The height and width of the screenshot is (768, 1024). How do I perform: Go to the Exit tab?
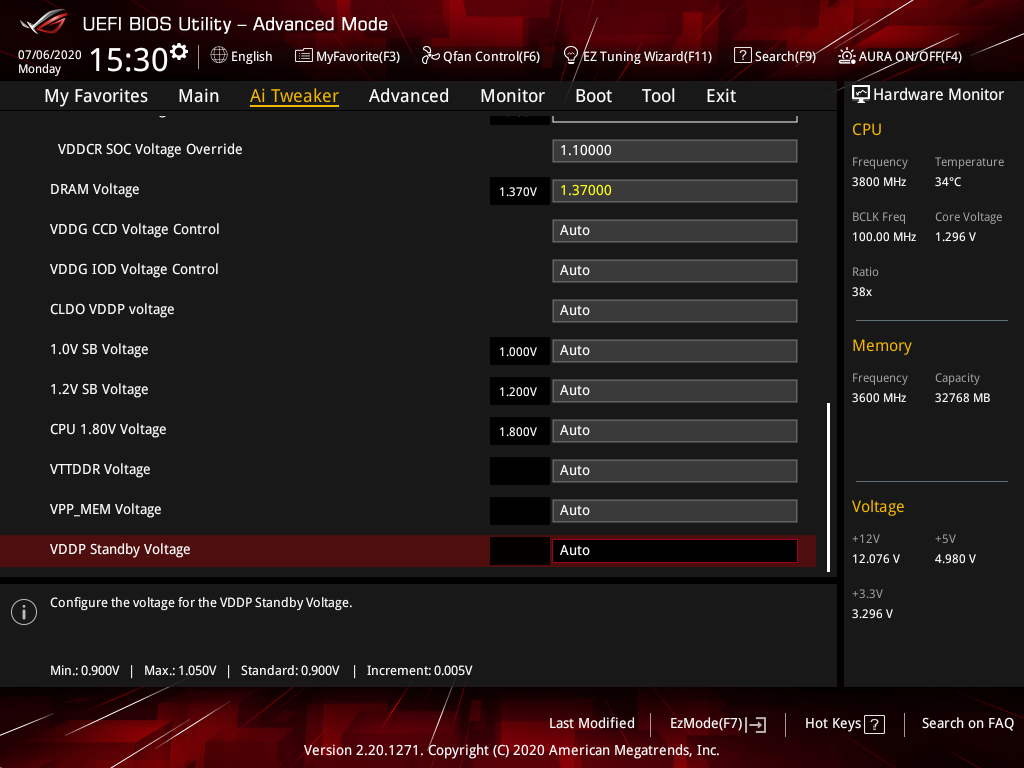coord(721,96)
